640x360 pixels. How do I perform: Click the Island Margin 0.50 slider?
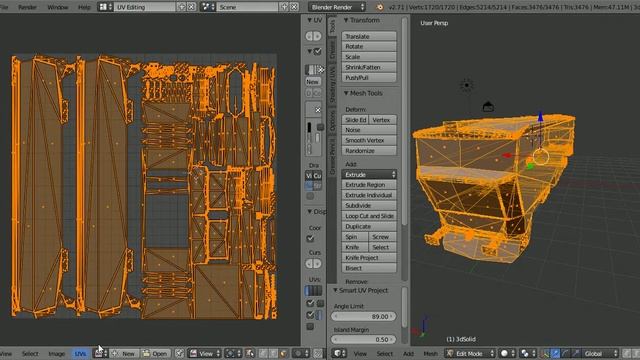click(363, 340)
